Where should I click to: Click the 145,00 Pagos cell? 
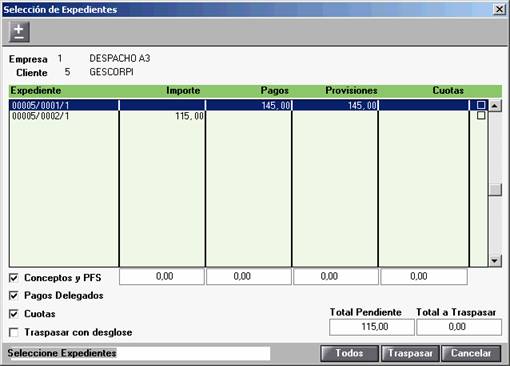[x=249, y=105]
